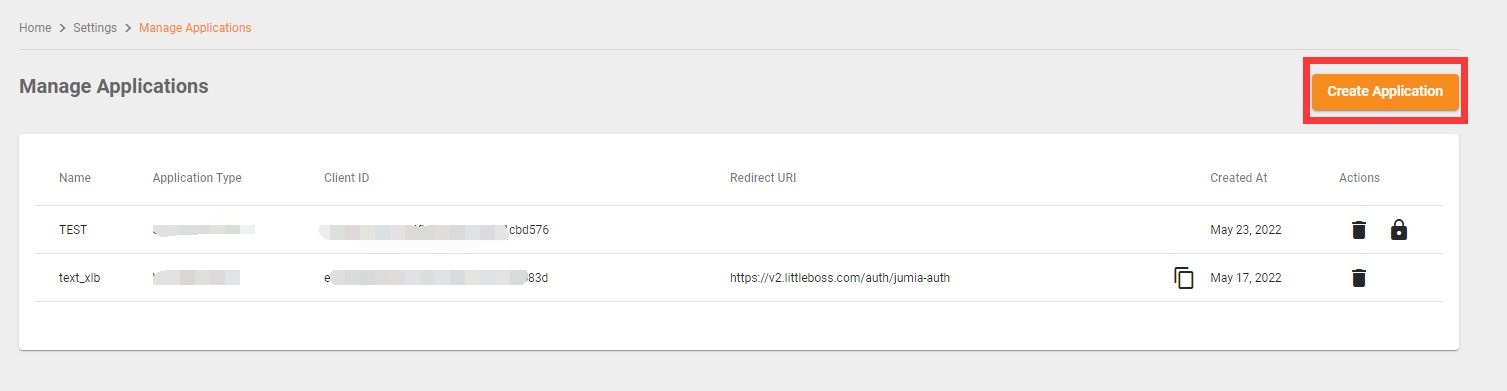Screen dimensions: 1507x391
Task: Open Settings from the breadcrumb trail
Action: click(x=95, y=28)
